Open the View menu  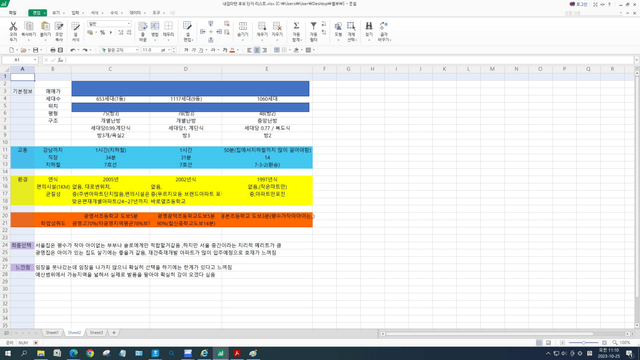(56, 13)
